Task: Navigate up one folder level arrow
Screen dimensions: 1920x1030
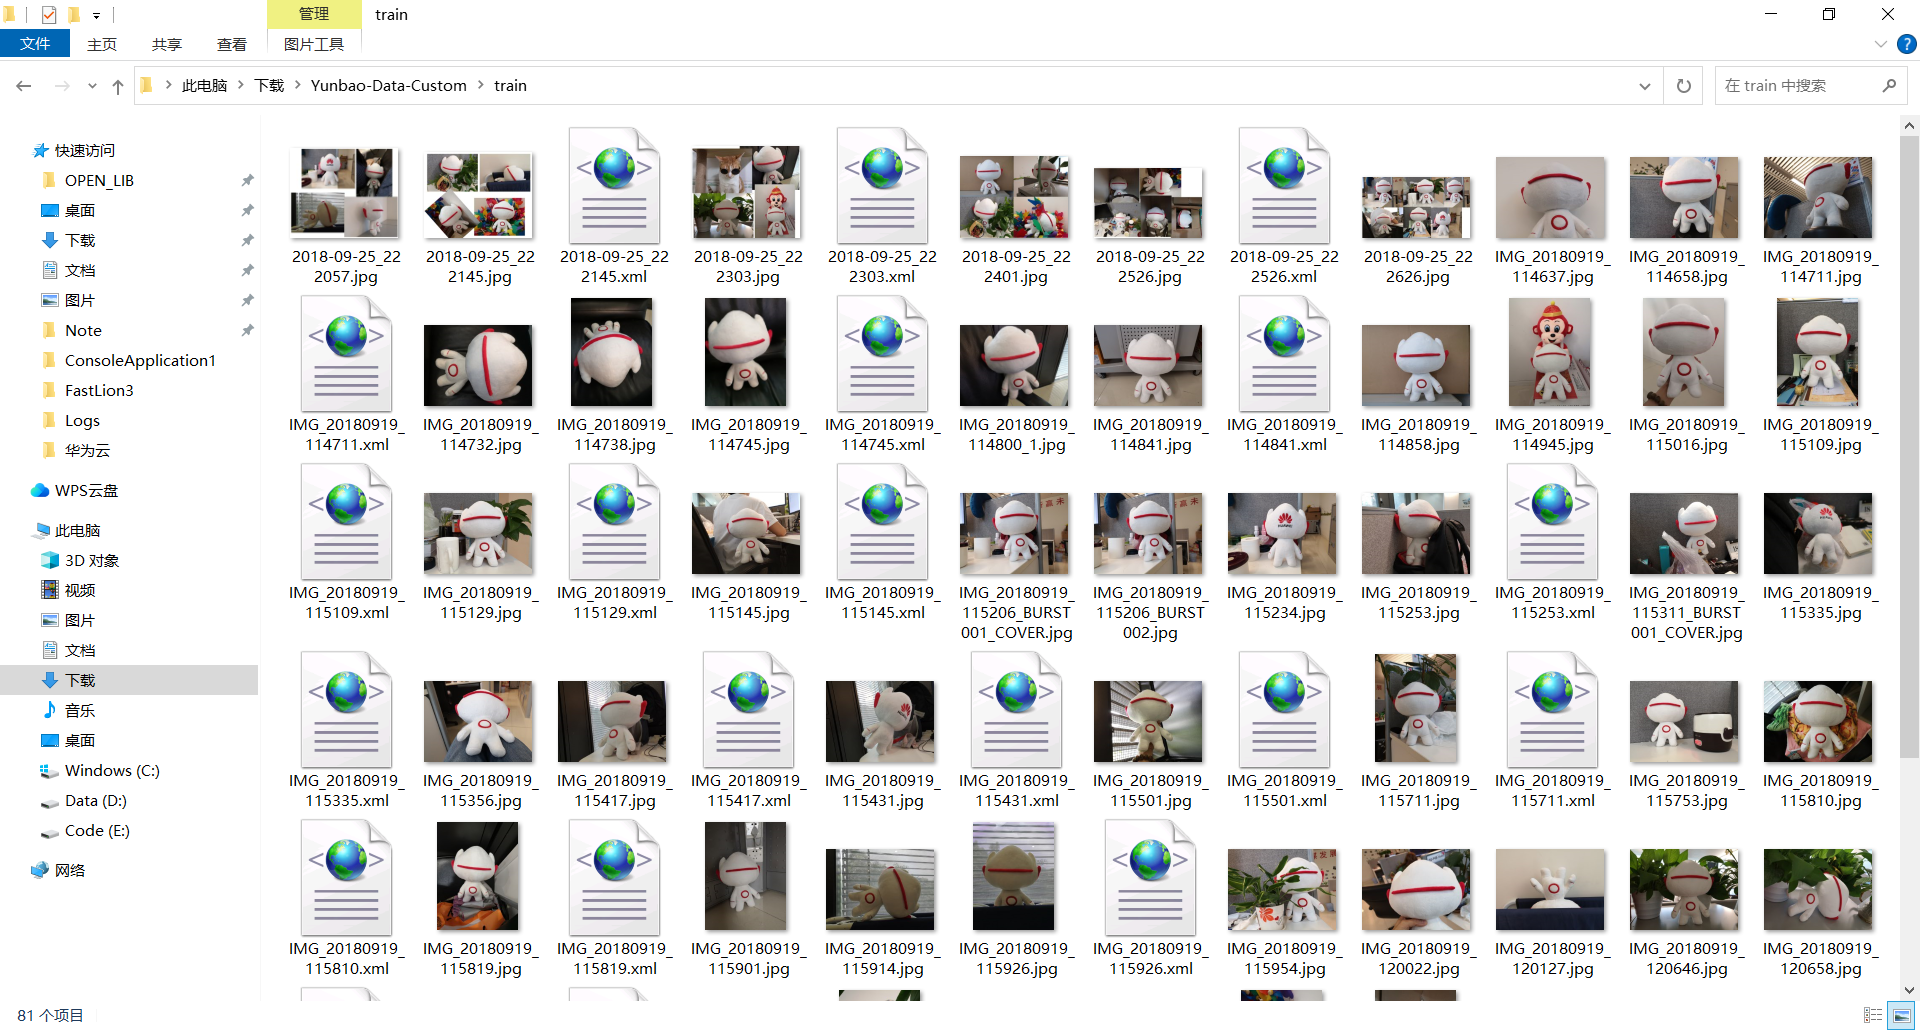Action: click(x=118, y=86)
